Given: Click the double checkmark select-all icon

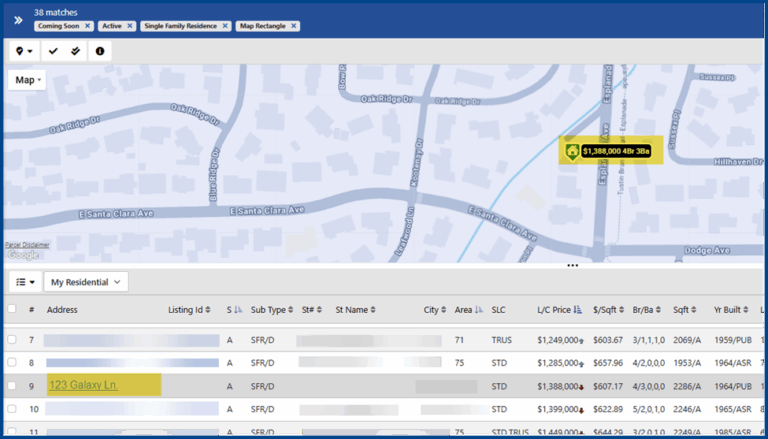Looking at the screenshot, I should [76, 51].
